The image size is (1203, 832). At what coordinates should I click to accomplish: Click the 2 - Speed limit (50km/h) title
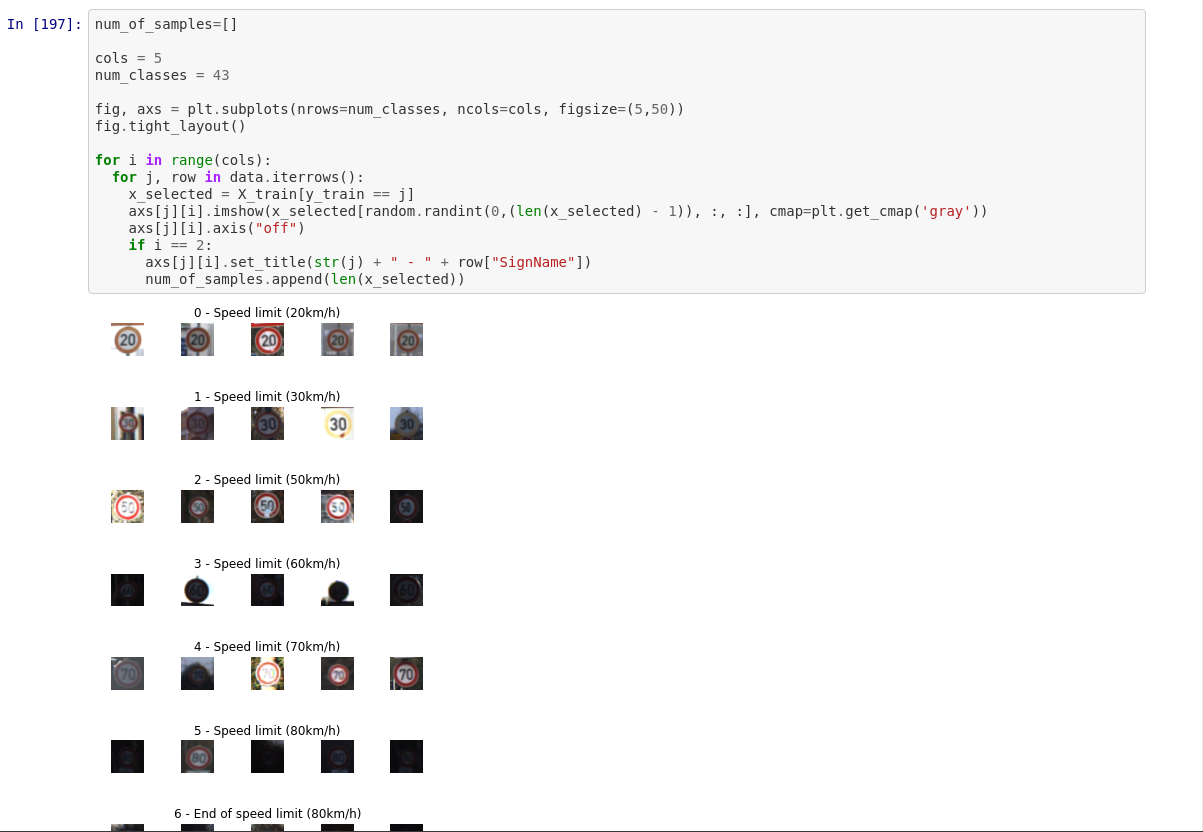tap(267, 480)
